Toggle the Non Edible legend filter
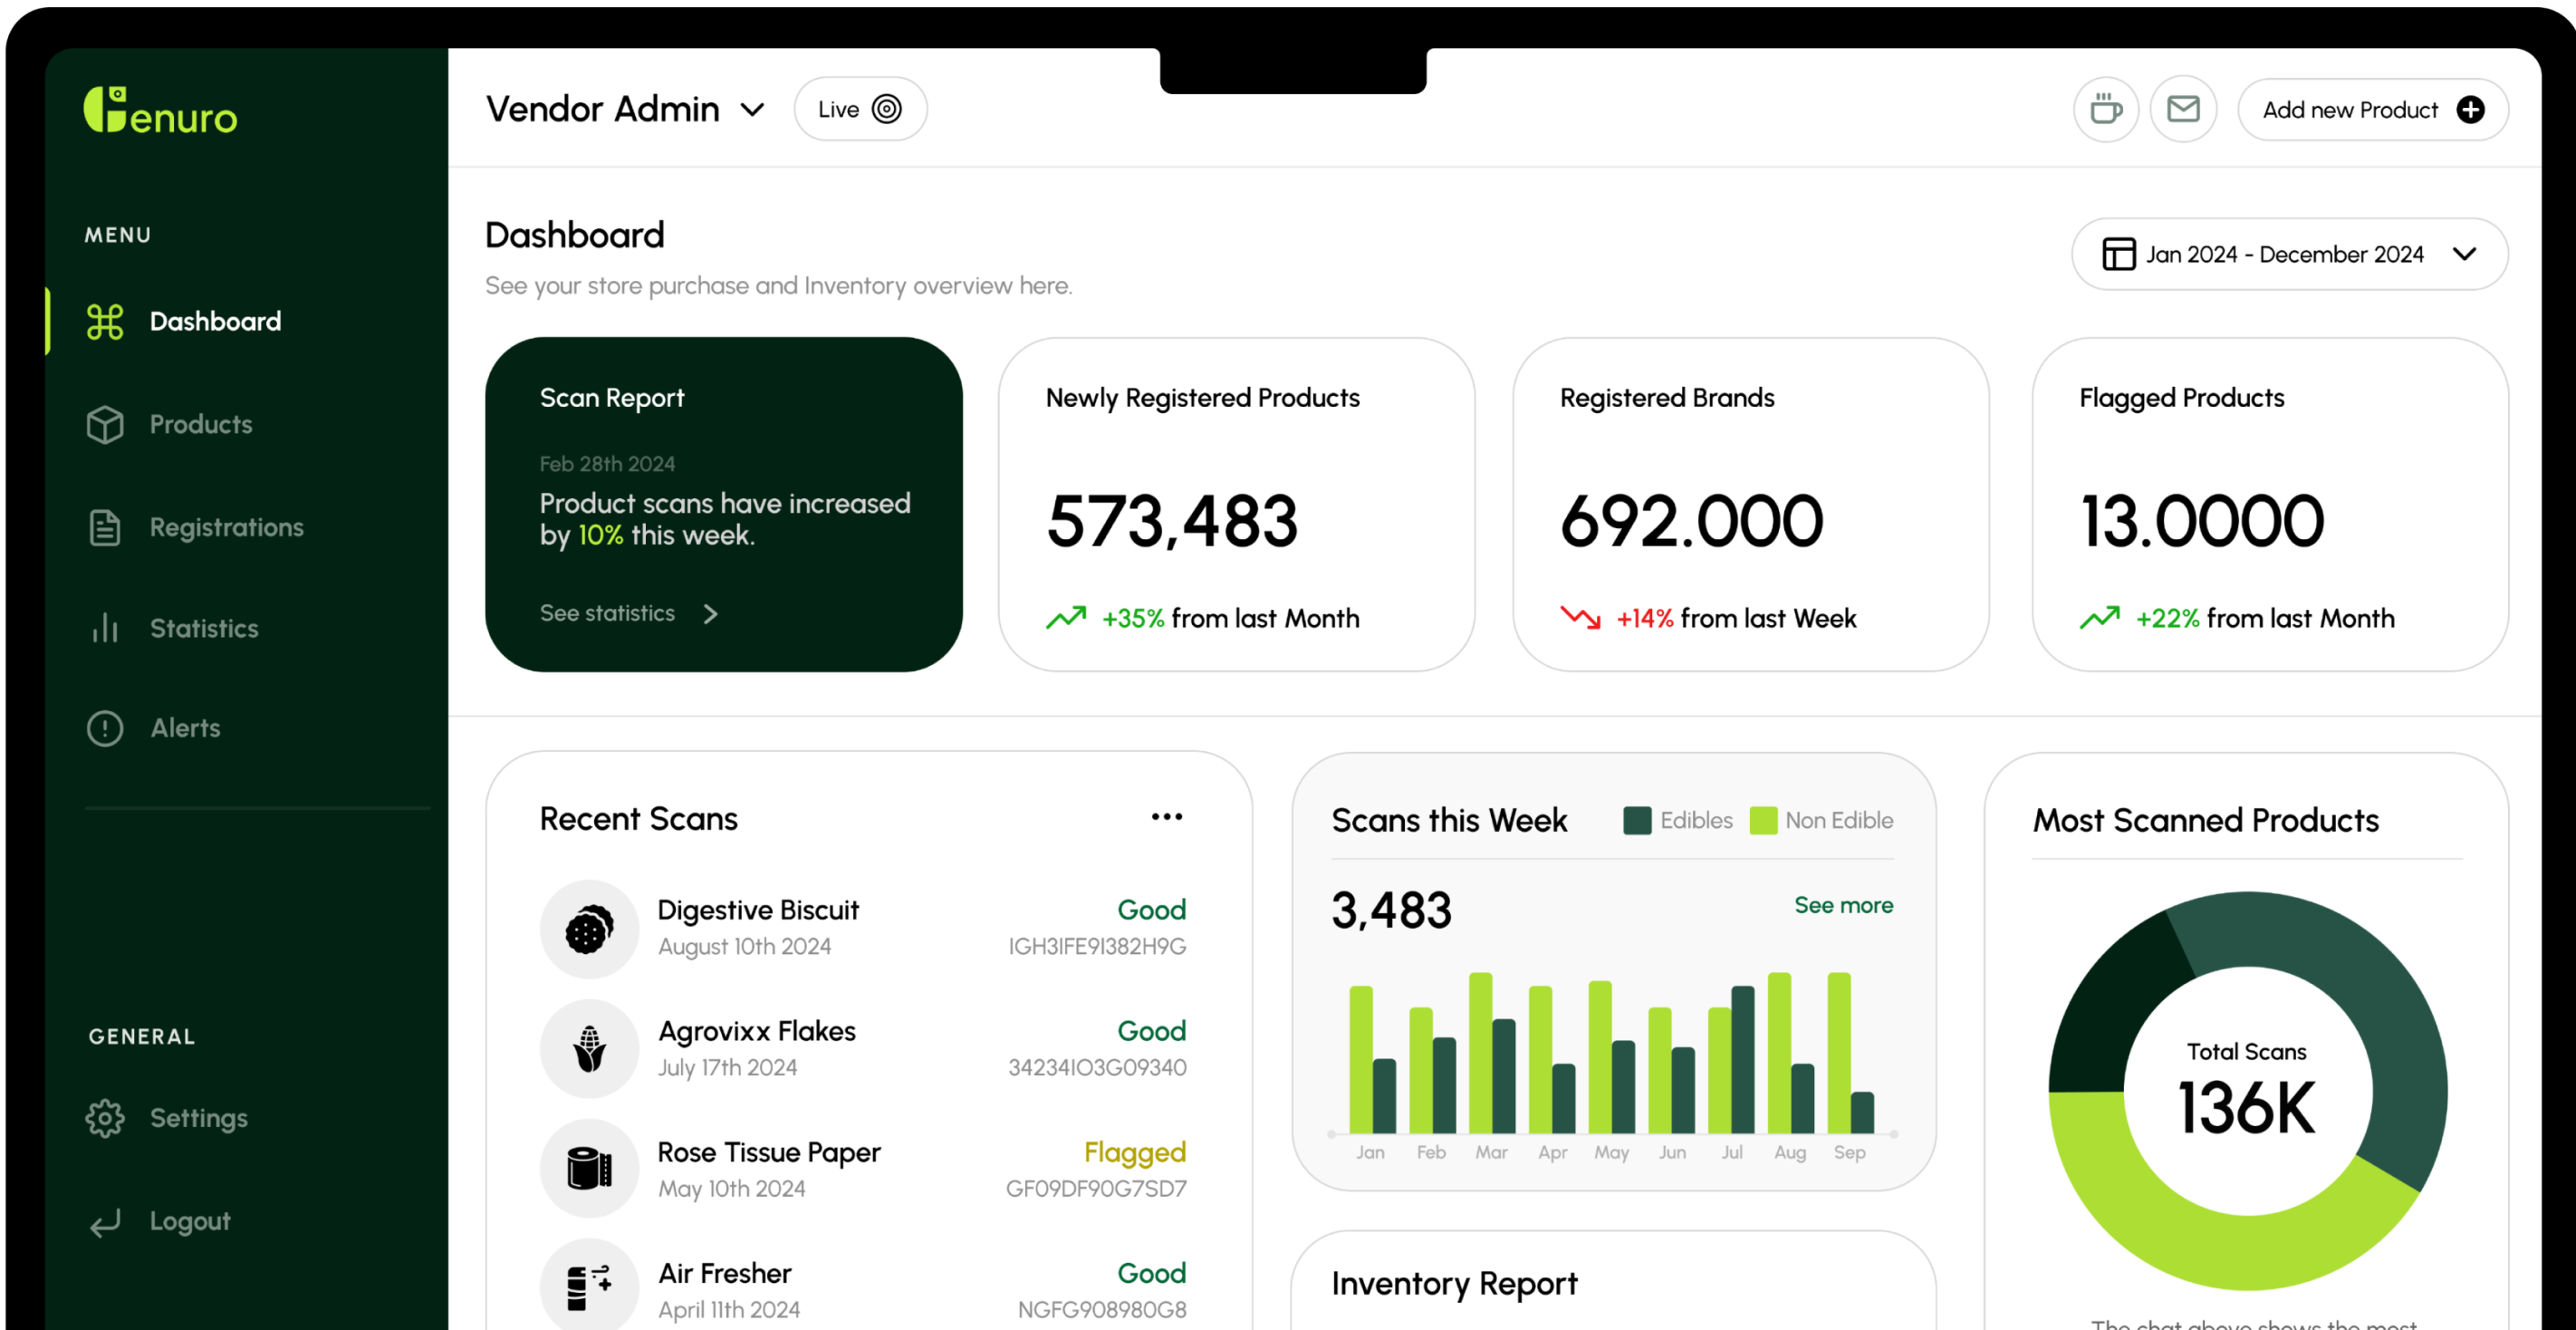Screen dimensions: 2576x1330 pos(1822,820)
